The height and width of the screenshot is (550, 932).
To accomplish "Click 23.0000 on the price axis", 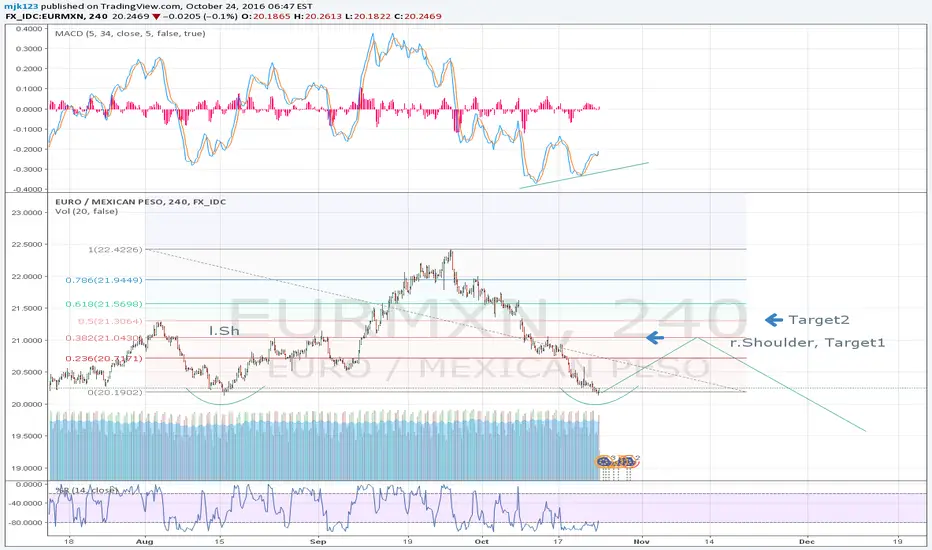I will (x=27, y=212).
